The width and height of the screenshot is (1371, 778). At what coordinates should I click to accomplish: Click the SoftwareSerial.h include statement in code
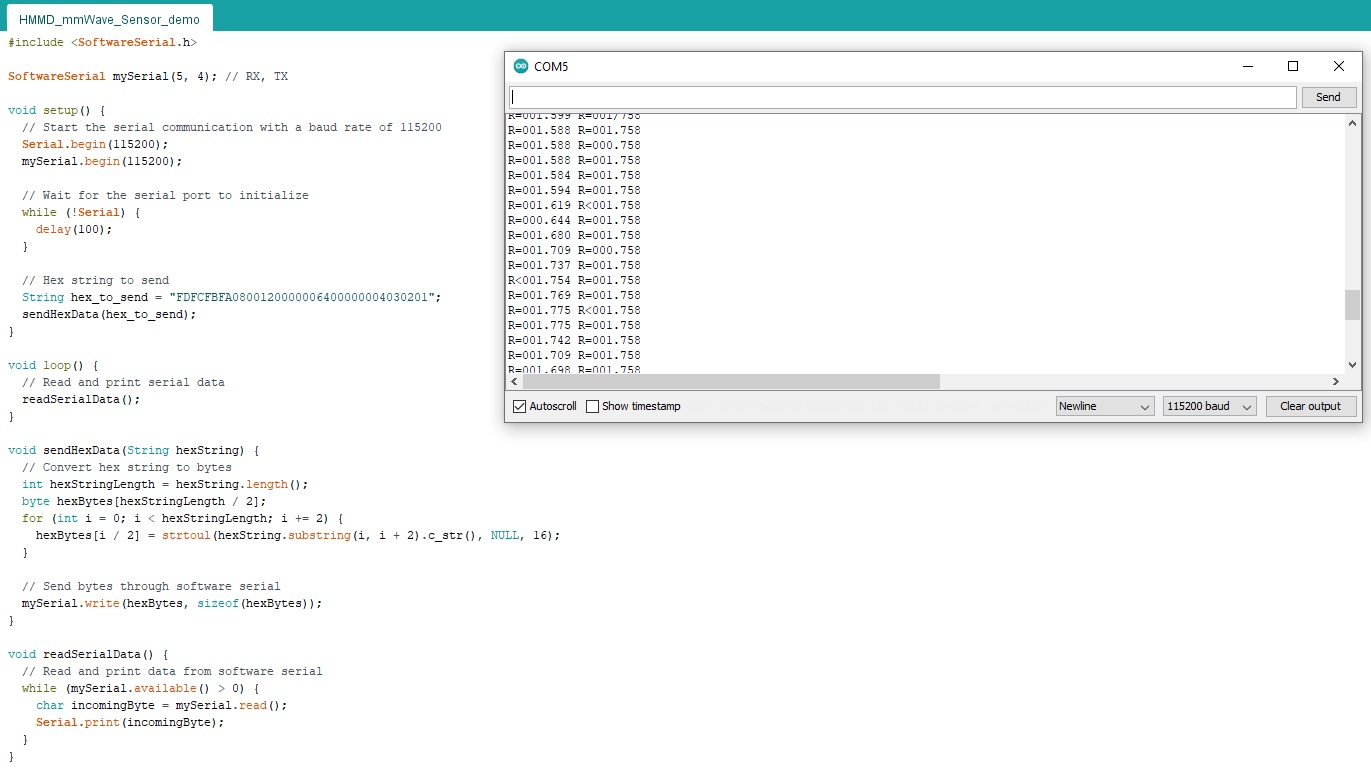[x=100, y=42]
